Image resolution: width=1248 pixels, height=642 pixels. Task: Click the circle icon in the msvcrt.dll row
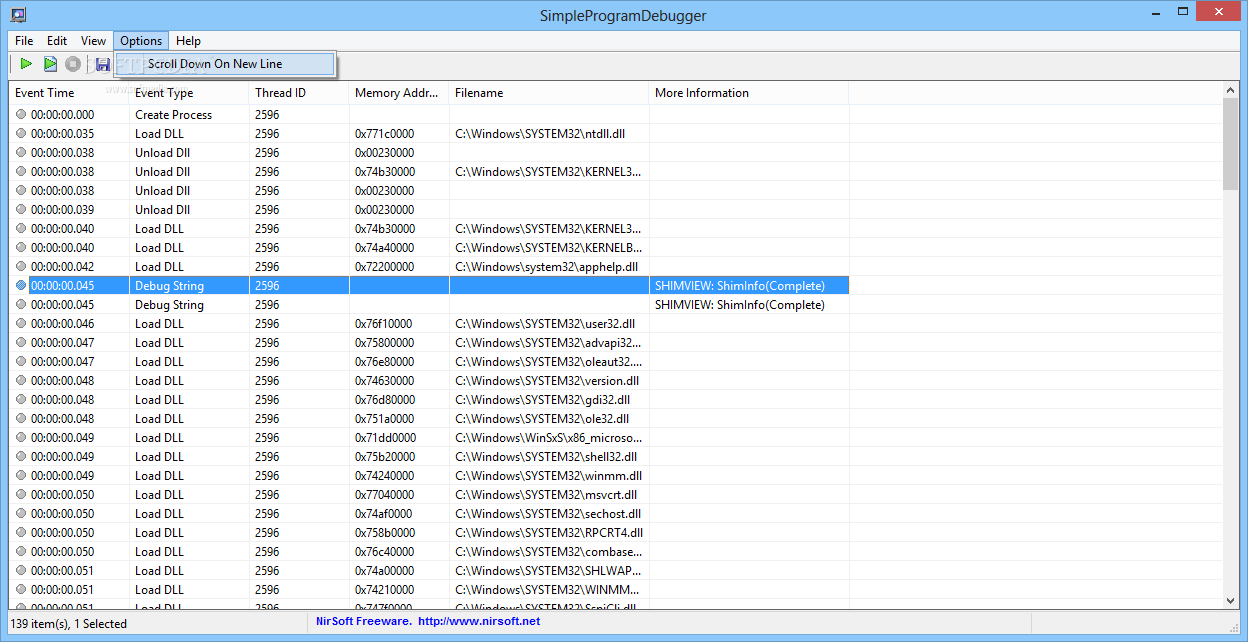[22, 495]
